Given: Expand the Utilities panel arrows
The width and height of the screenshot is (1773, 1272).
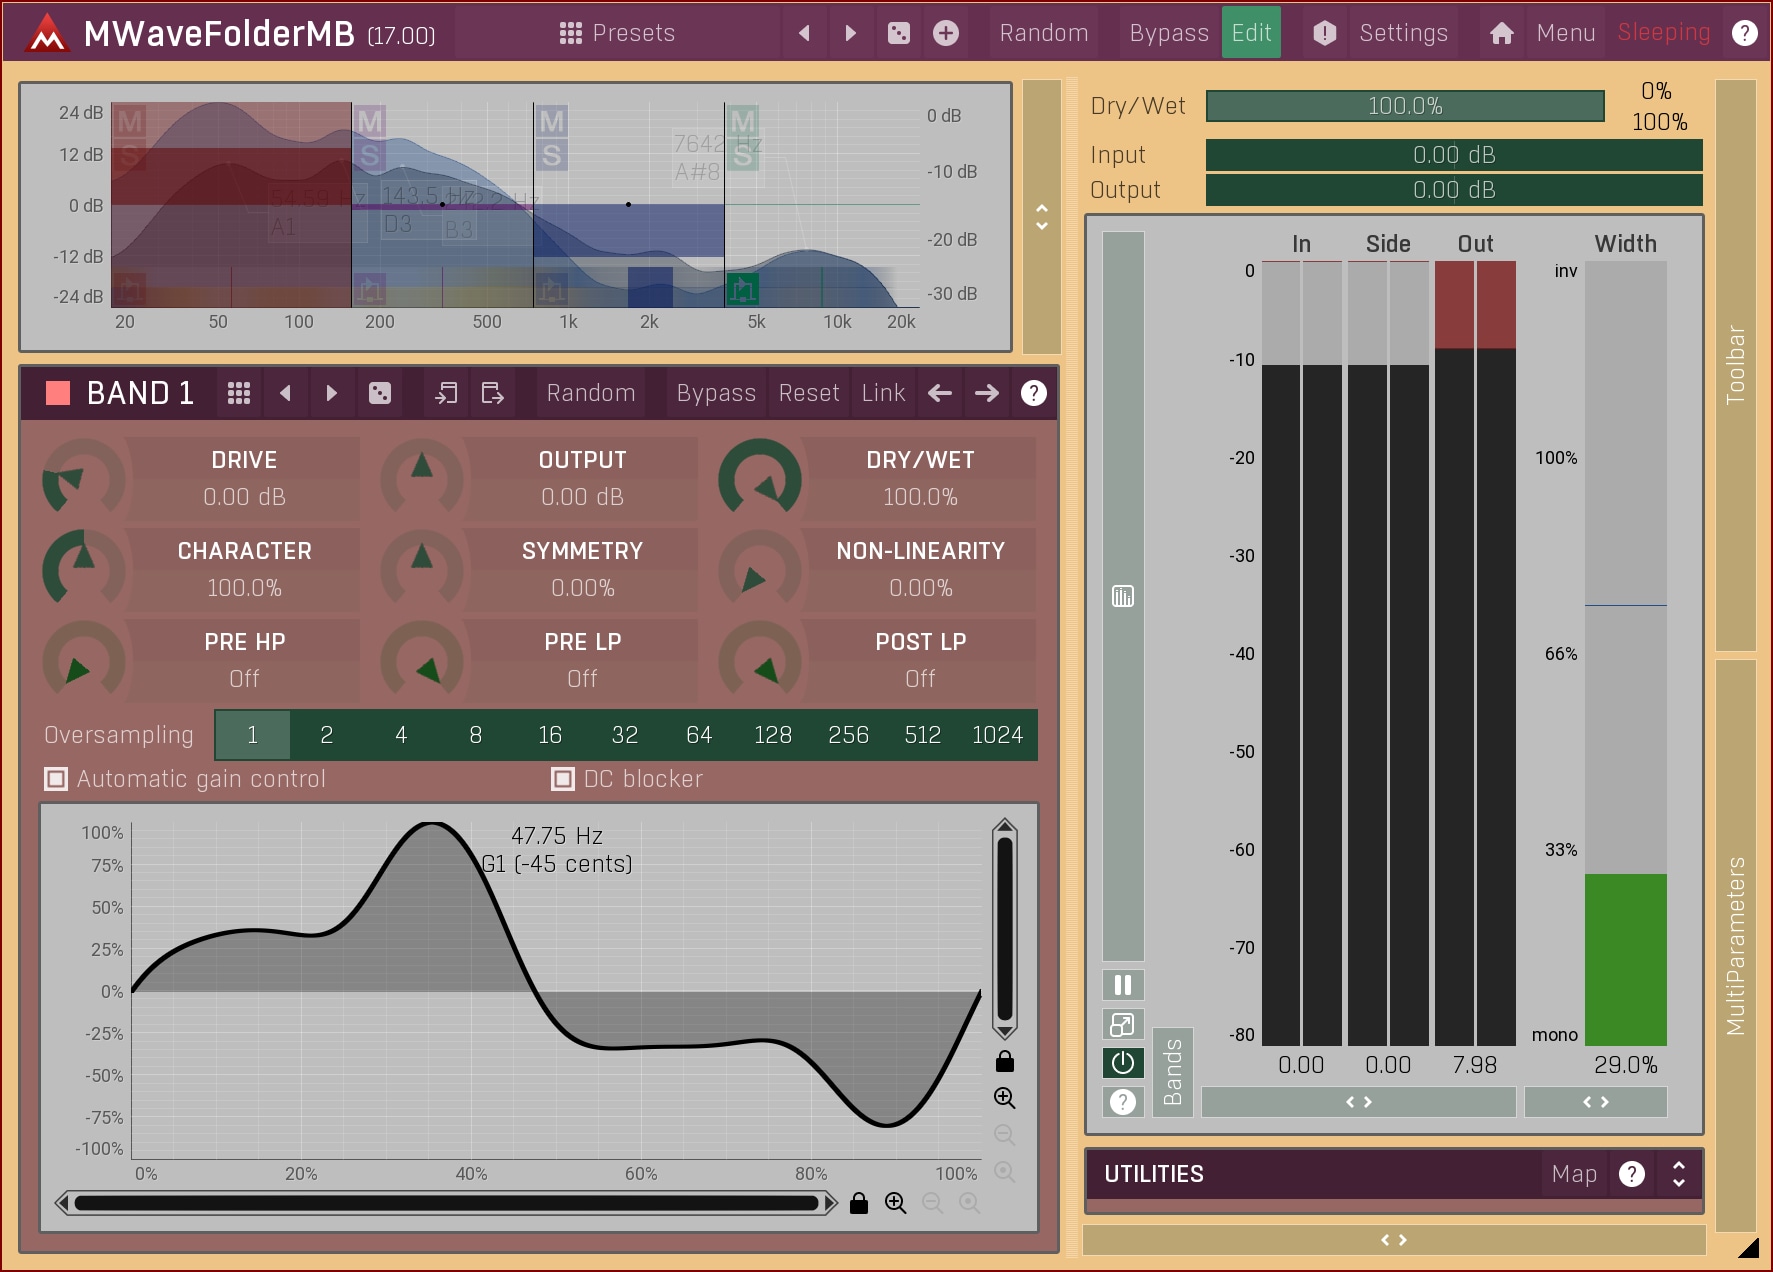Looking at the screenshot, I should pos(1679,1174).
